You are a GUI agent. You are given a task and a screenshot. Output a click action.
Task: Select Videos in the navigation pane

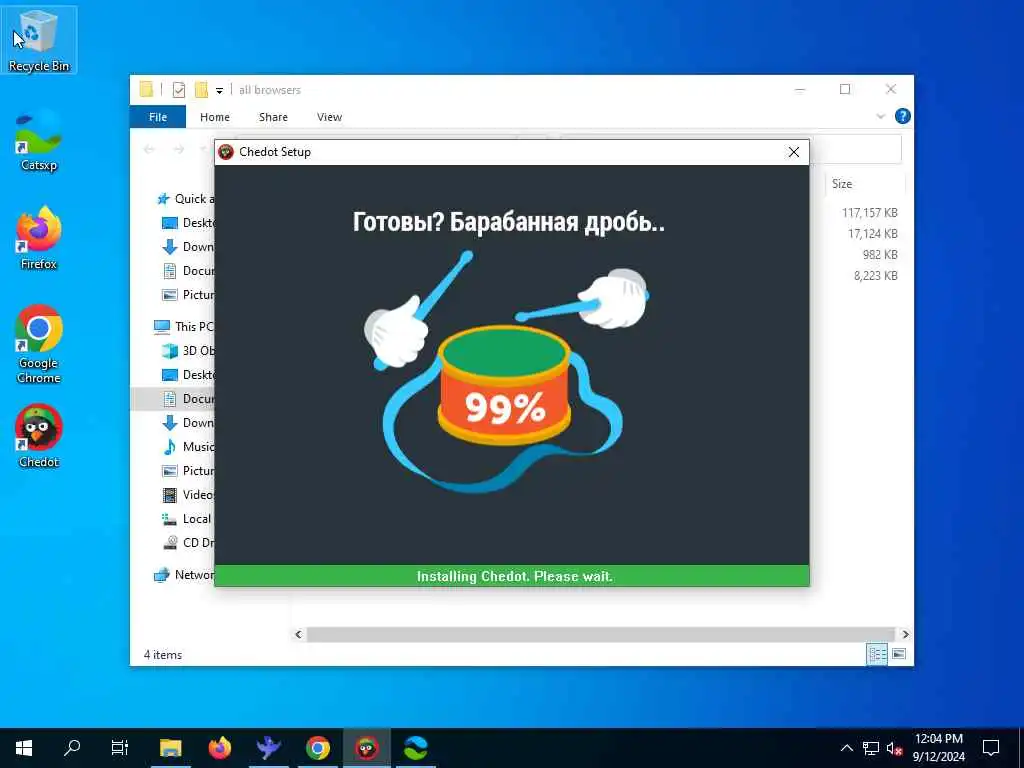click(x=188, y=494)
